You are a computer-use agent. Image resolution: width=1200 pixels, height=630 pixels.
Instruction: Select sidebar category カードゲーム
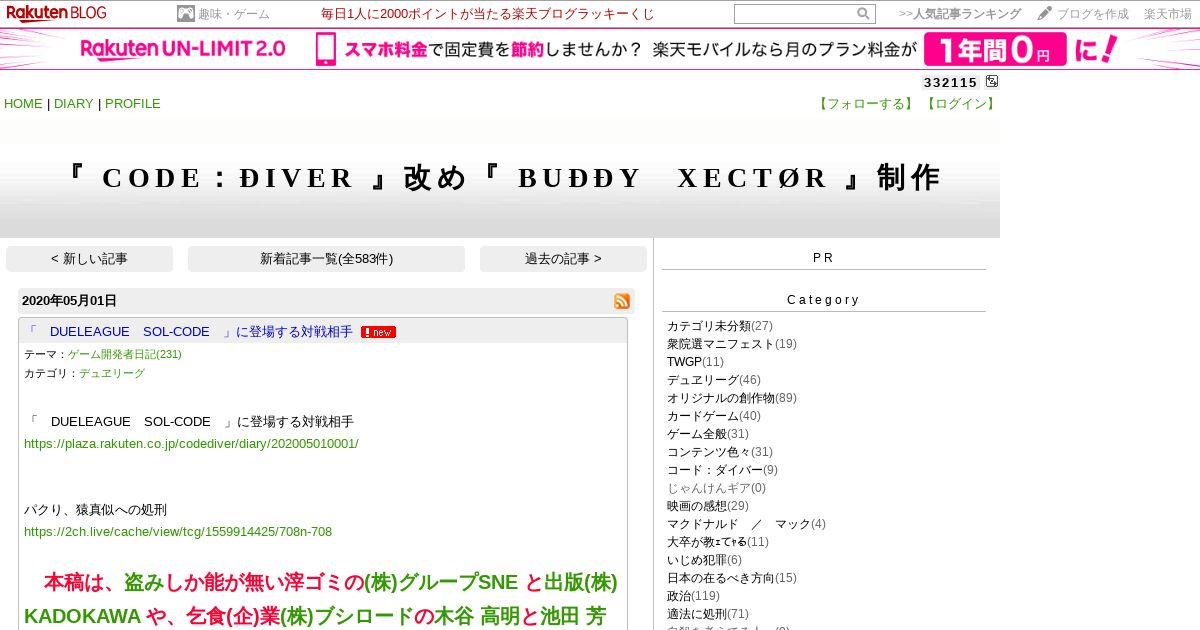(x=702, y=416)
